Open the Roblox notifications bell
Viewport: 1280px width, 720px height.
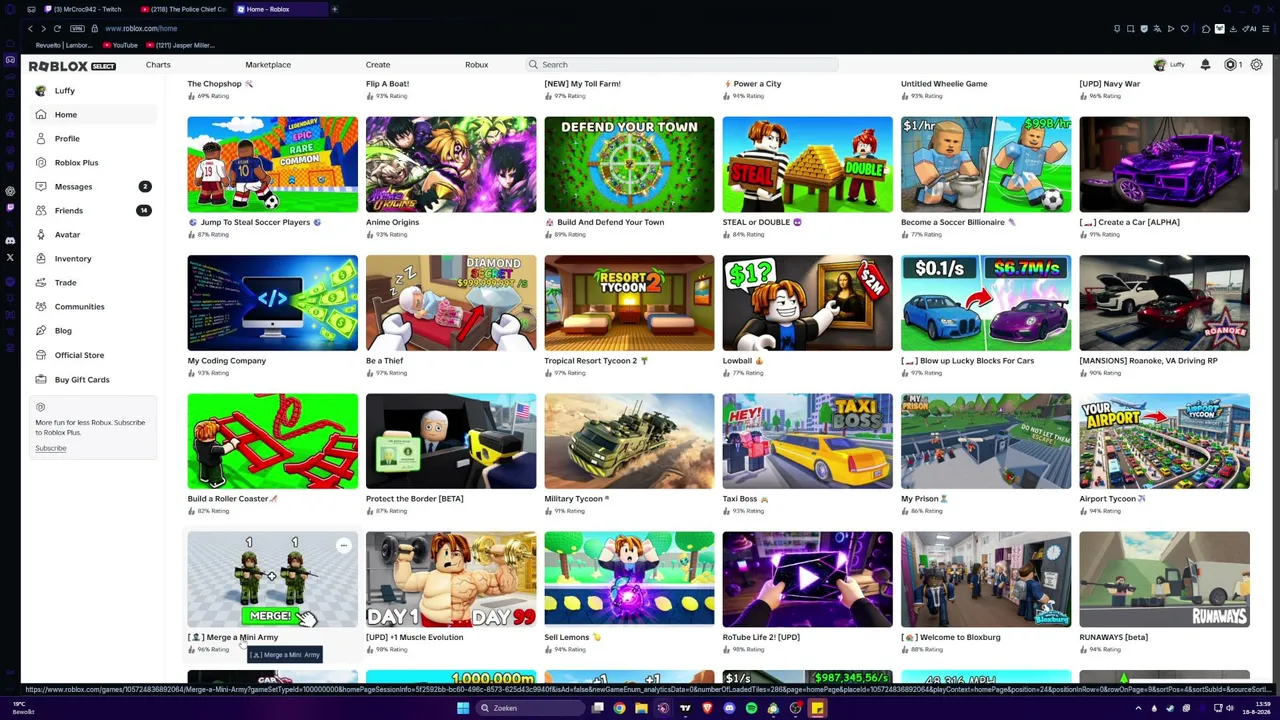tap(1205, 65)
